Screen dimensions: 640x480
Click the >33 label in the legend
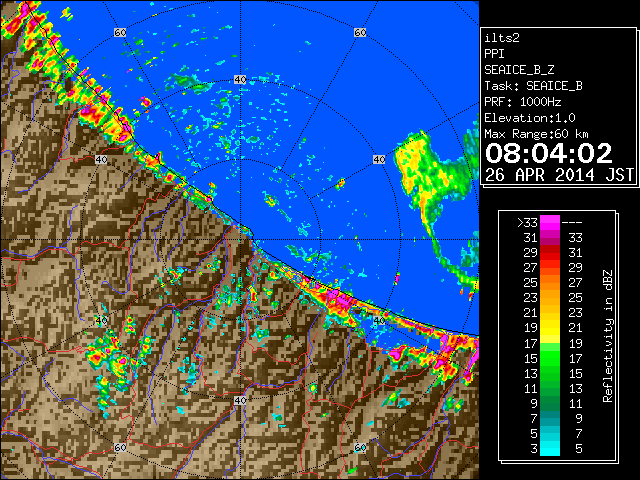pyautogui.click(x=527, y=223)
